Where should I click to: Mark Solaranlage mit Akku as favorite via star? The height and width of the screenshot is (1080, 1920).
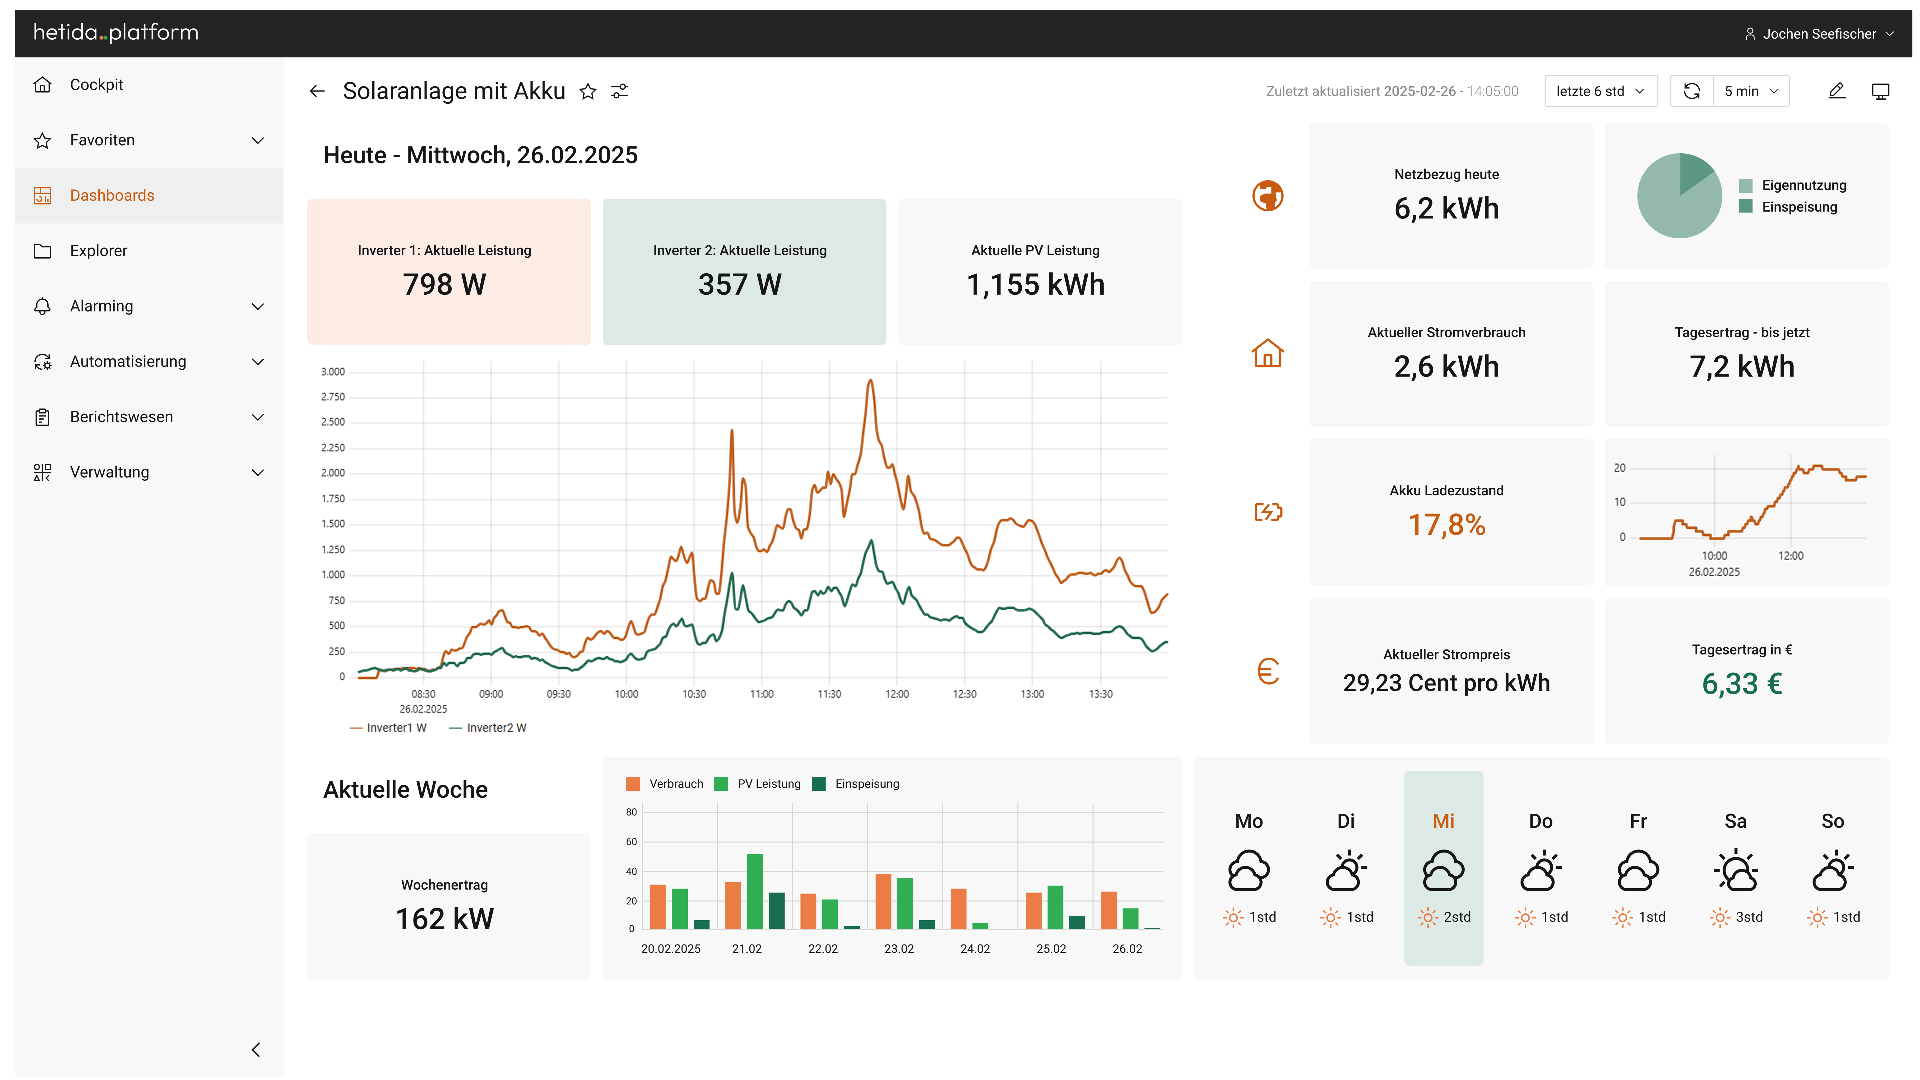[588, 91]
